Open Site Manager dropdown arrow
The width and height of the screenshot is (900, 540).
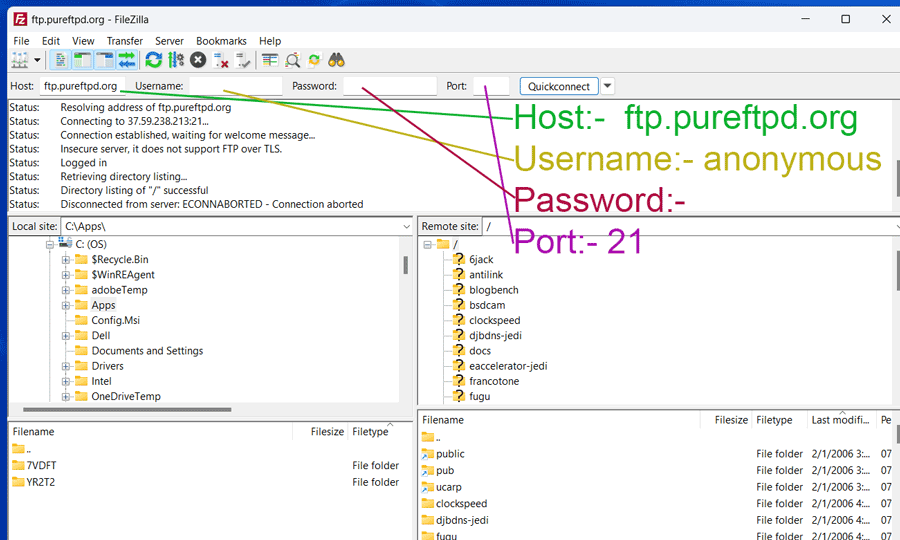(x=37, y=60)
